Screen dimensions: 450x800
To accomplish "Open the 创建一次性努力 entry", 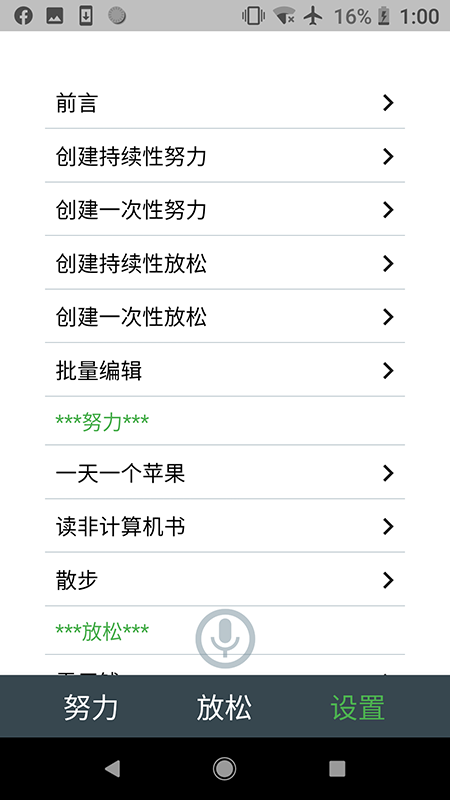I will click(225, 209).
